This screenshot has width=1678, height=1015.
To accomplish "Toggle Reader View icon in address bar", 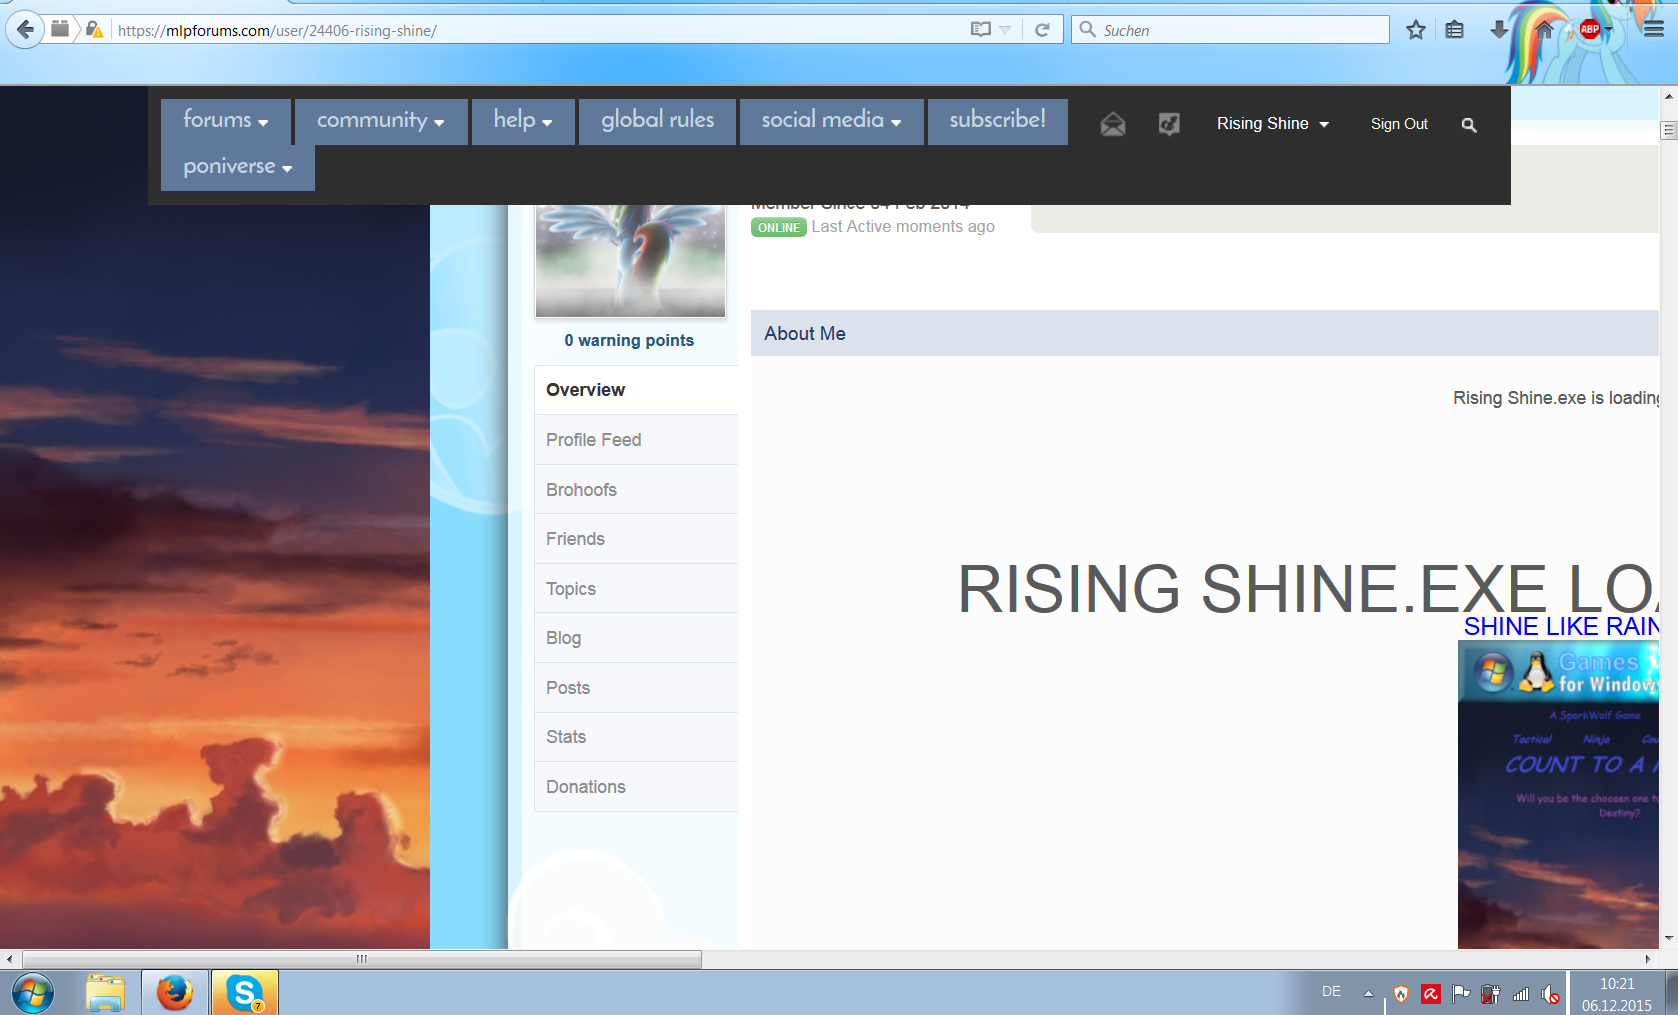I will click(980, 30).
